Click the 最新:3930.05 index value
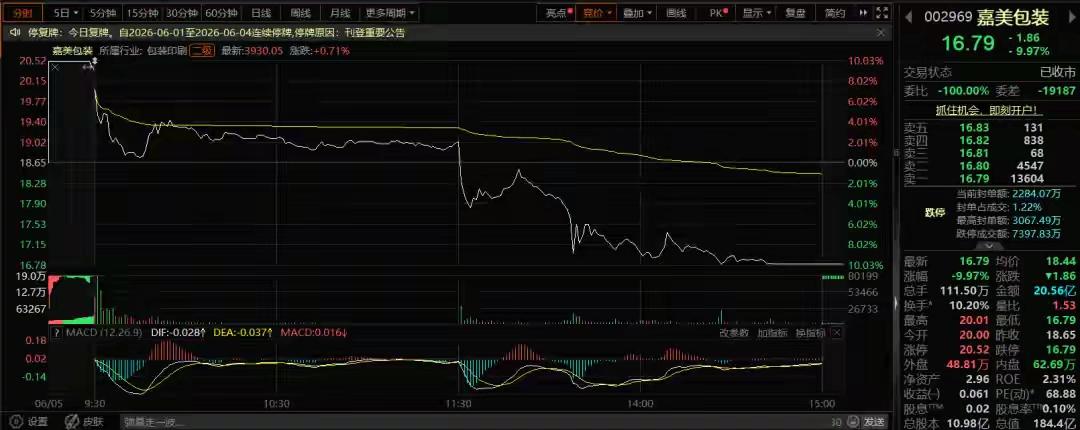 point(252,50)
